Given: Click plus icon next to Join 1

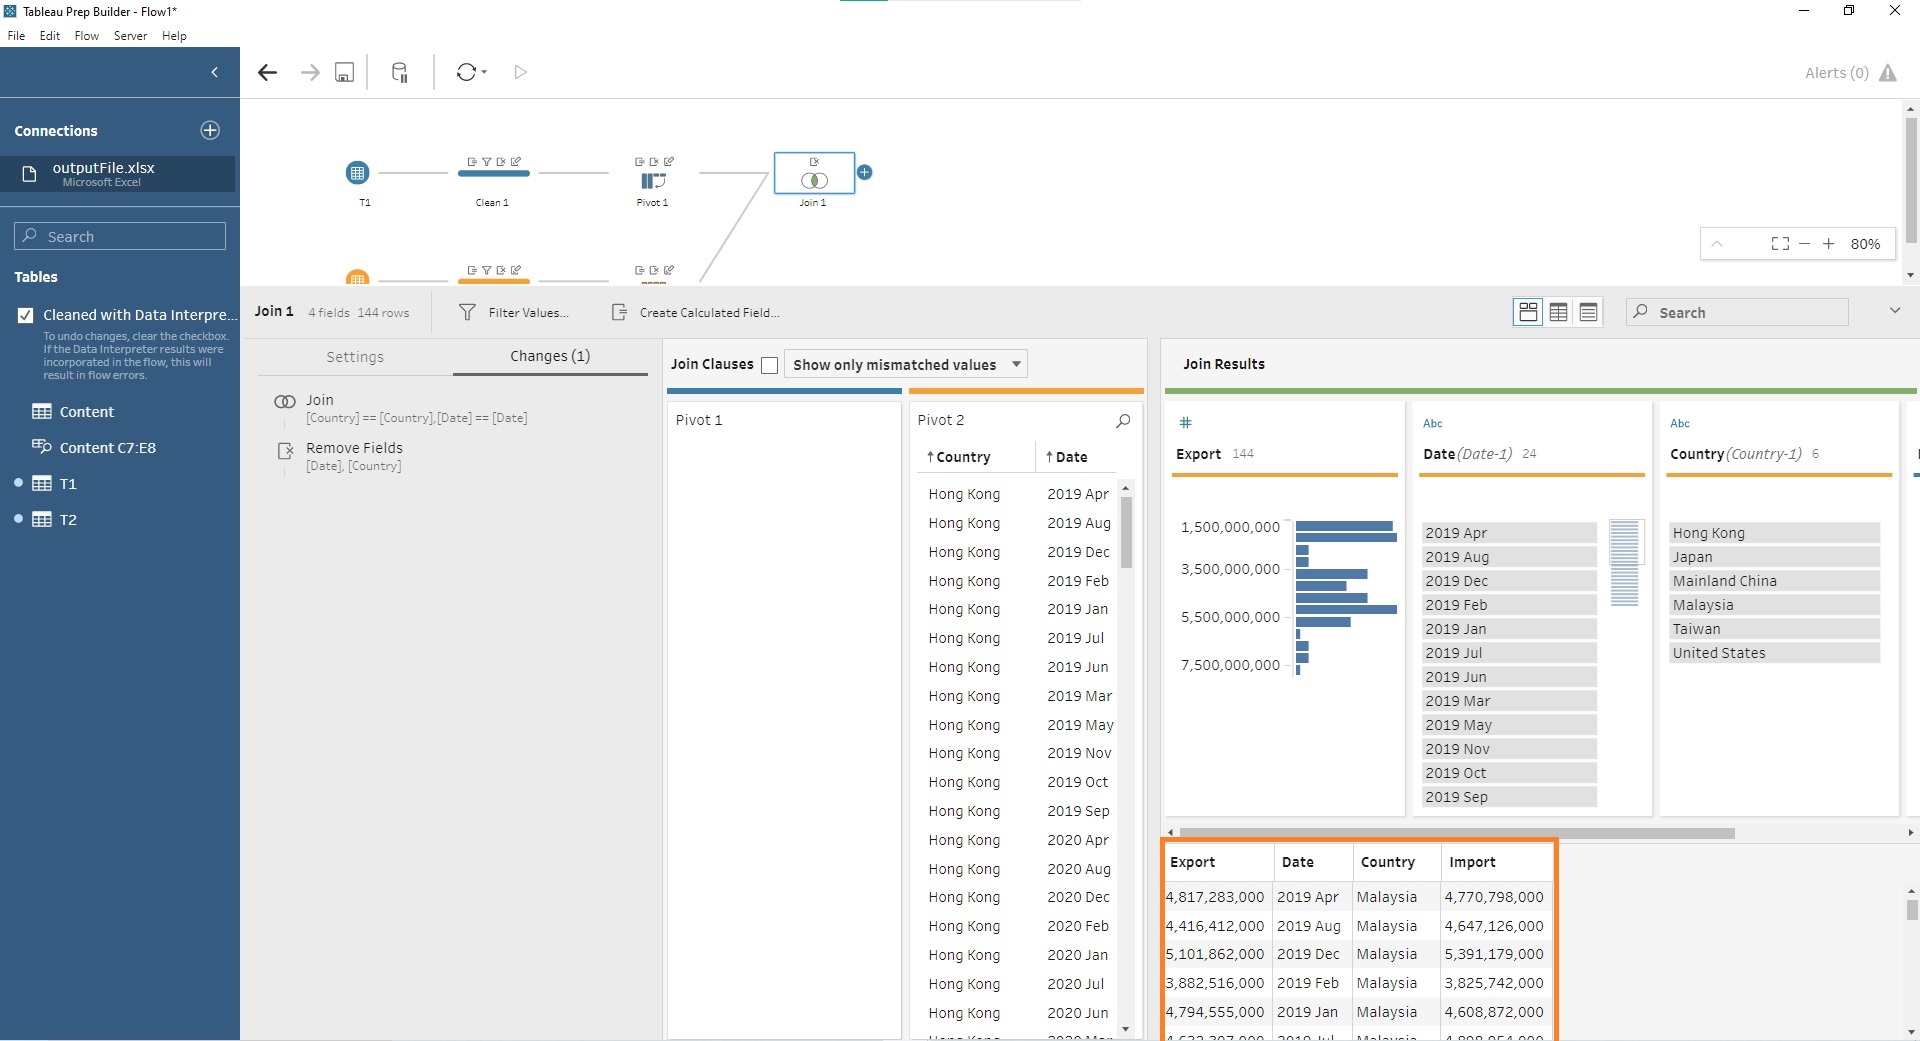Looking at the screenshot, I should click(x=865, y=172).
